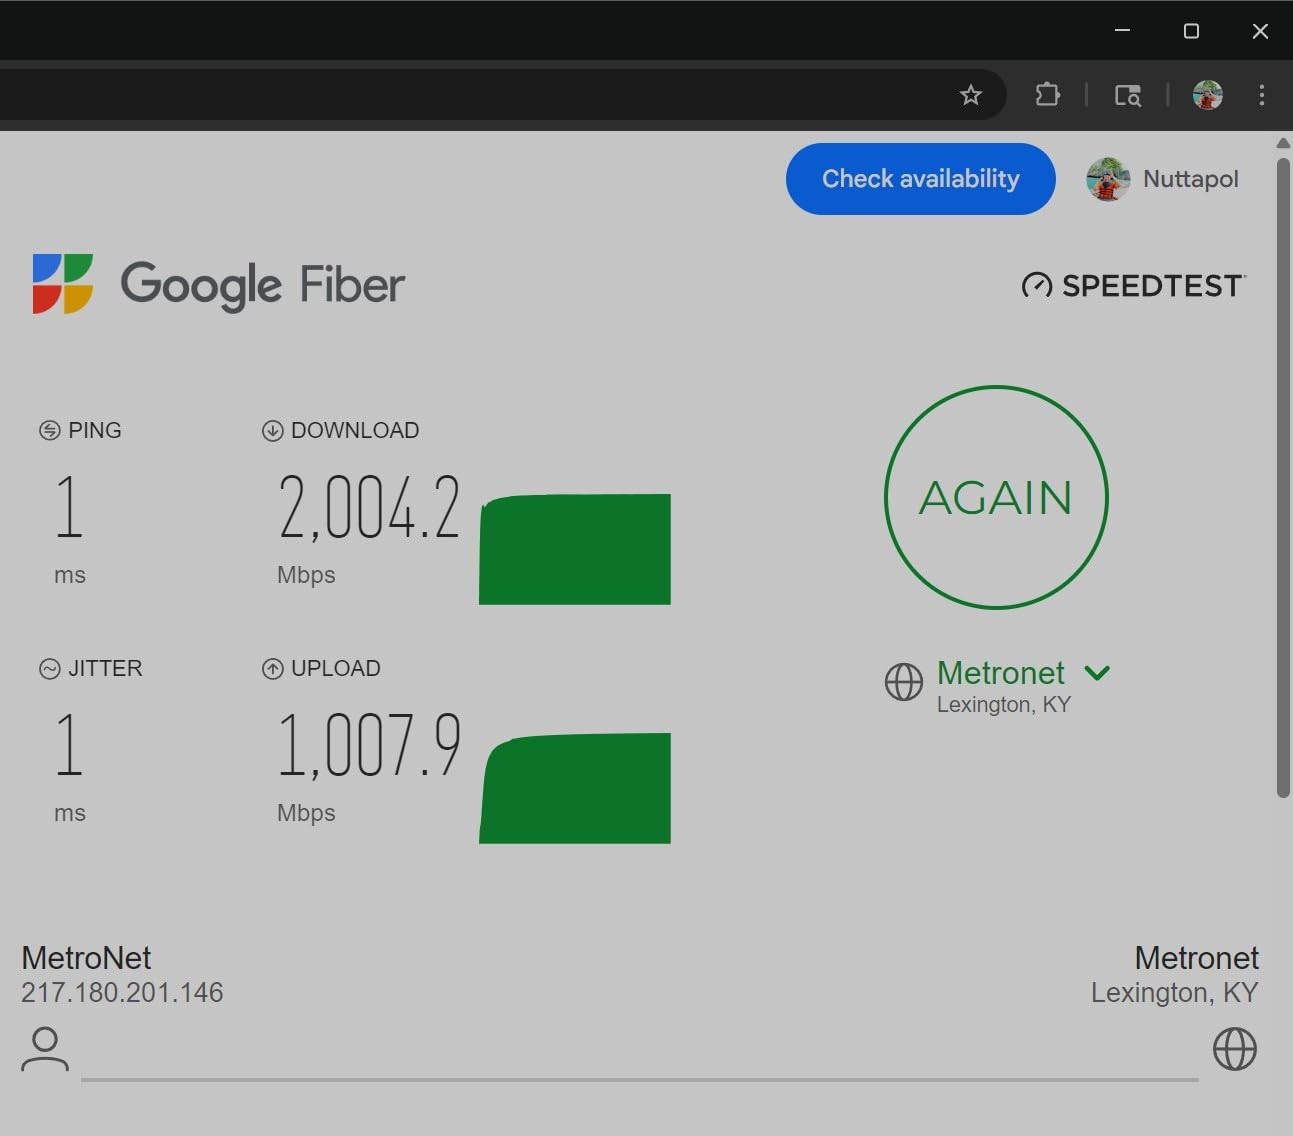Open the Chrome profile avatar in toolbar
The image size is (1293, 1136).
(x=1208, y=95)
